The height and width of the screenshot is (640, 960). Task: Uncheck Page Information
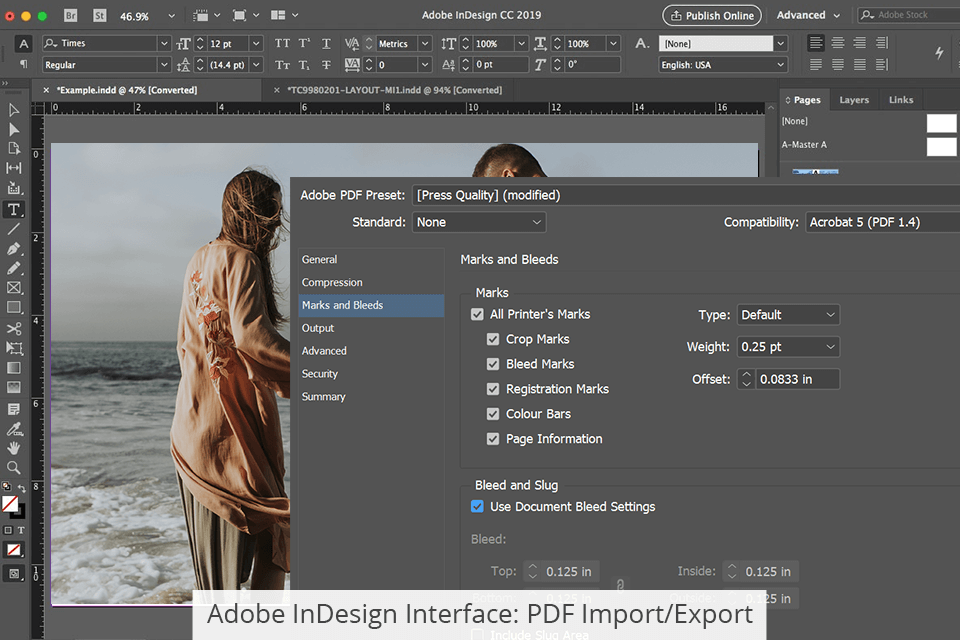493,439
